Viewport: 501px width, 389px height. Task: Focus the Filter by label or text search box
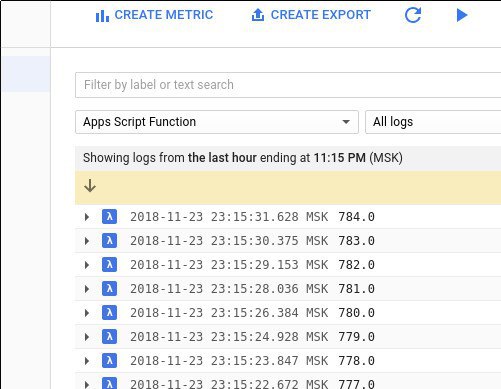click(288, 85)
